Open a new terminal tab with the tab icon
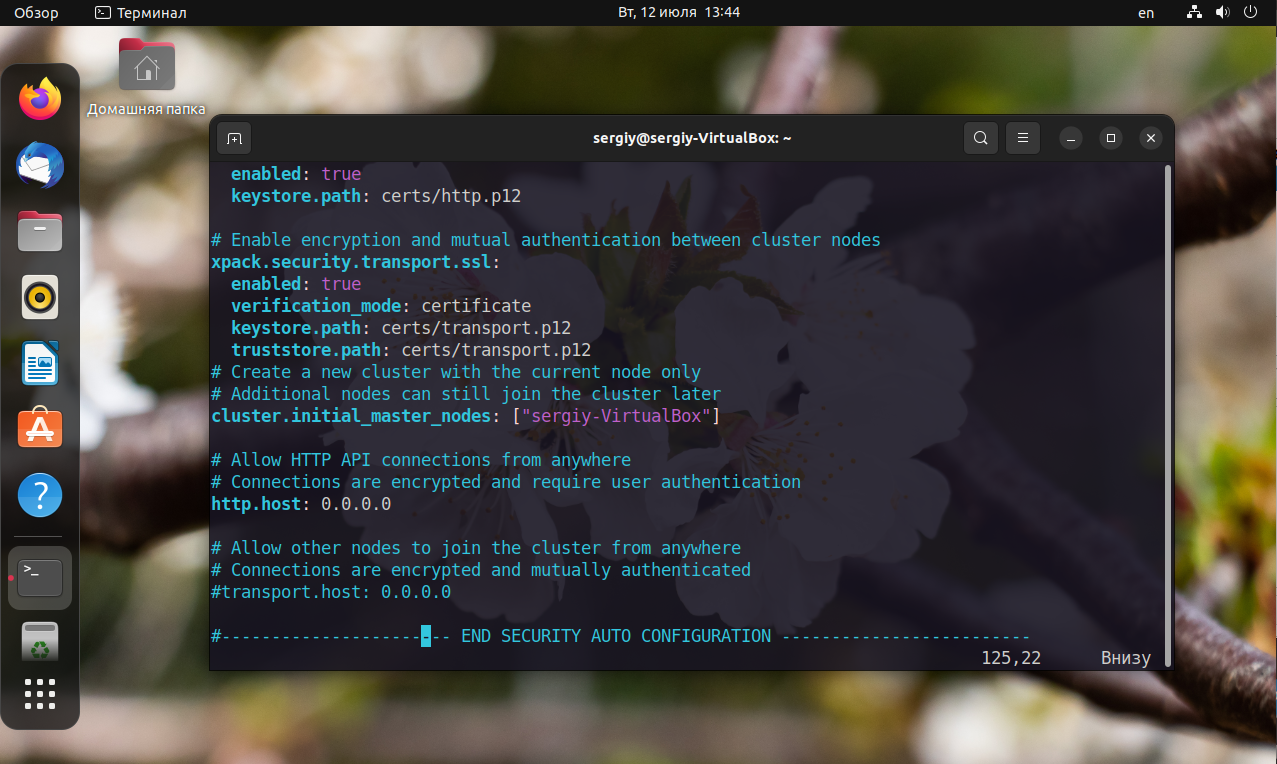Viewport: 1277px width, 764px height. pos(234,138)
